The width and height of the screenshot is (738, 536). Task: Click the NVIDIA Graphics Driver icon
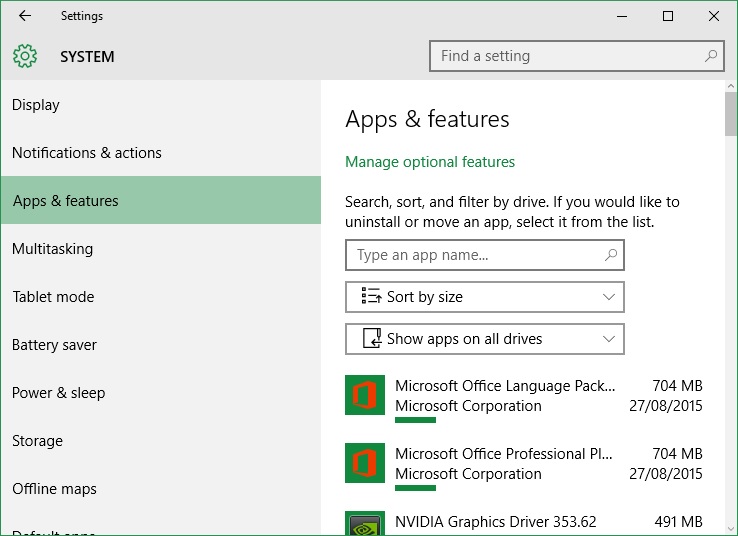pos(365,523)
